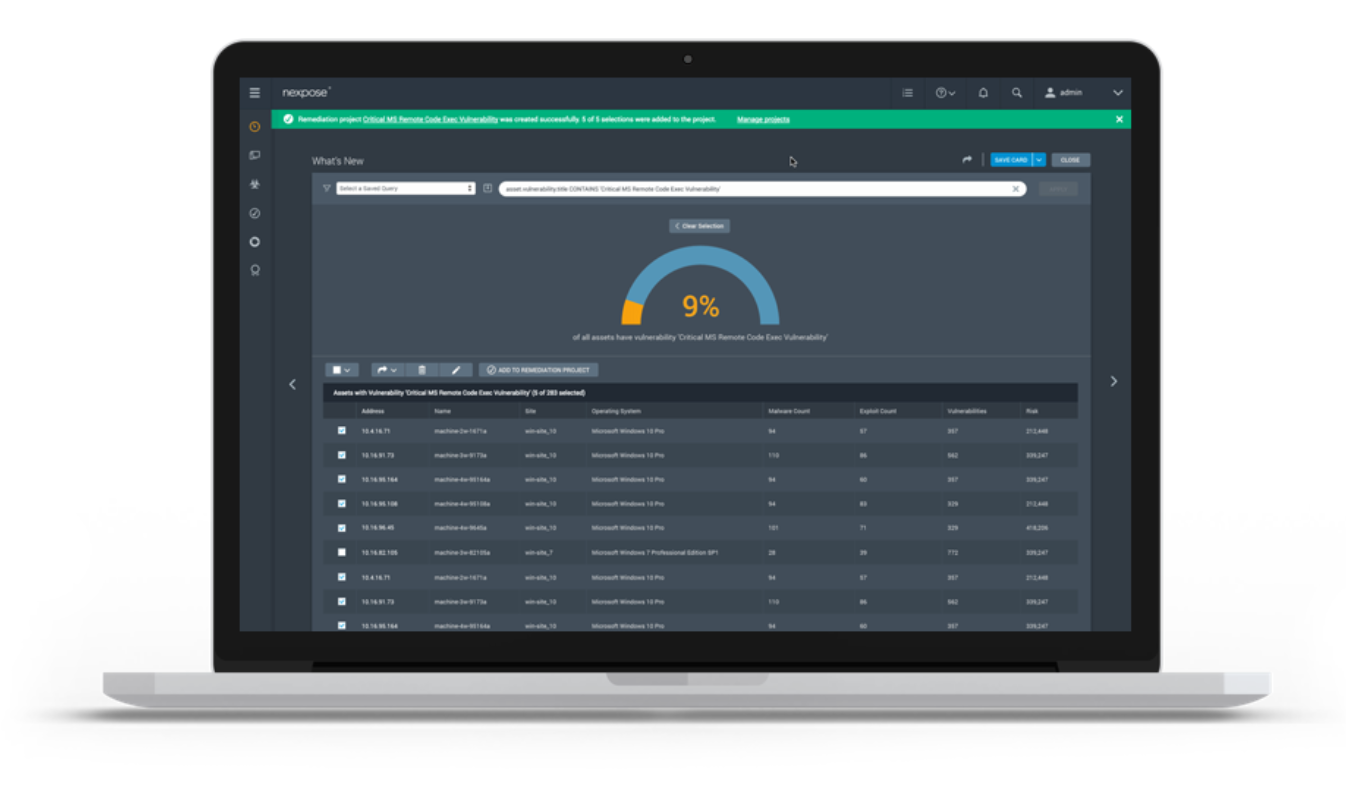Screen dimensions: 1346x800
Task: Sort by the Site column header
Action: point(530,411)
